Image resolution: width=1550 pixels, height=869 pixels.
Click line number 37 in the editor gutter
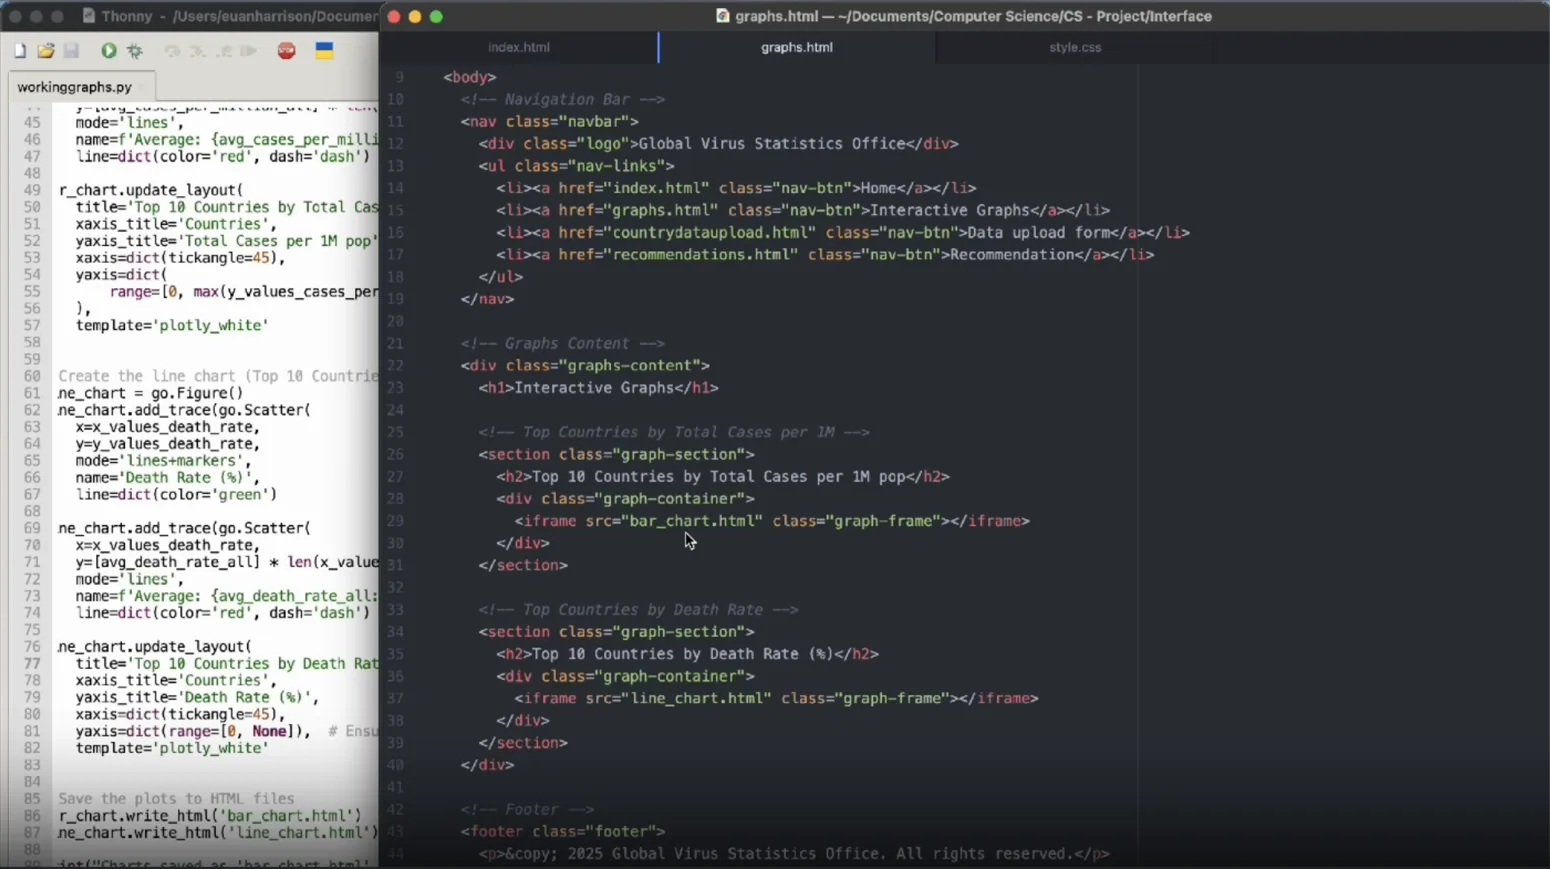pos(395,698)
